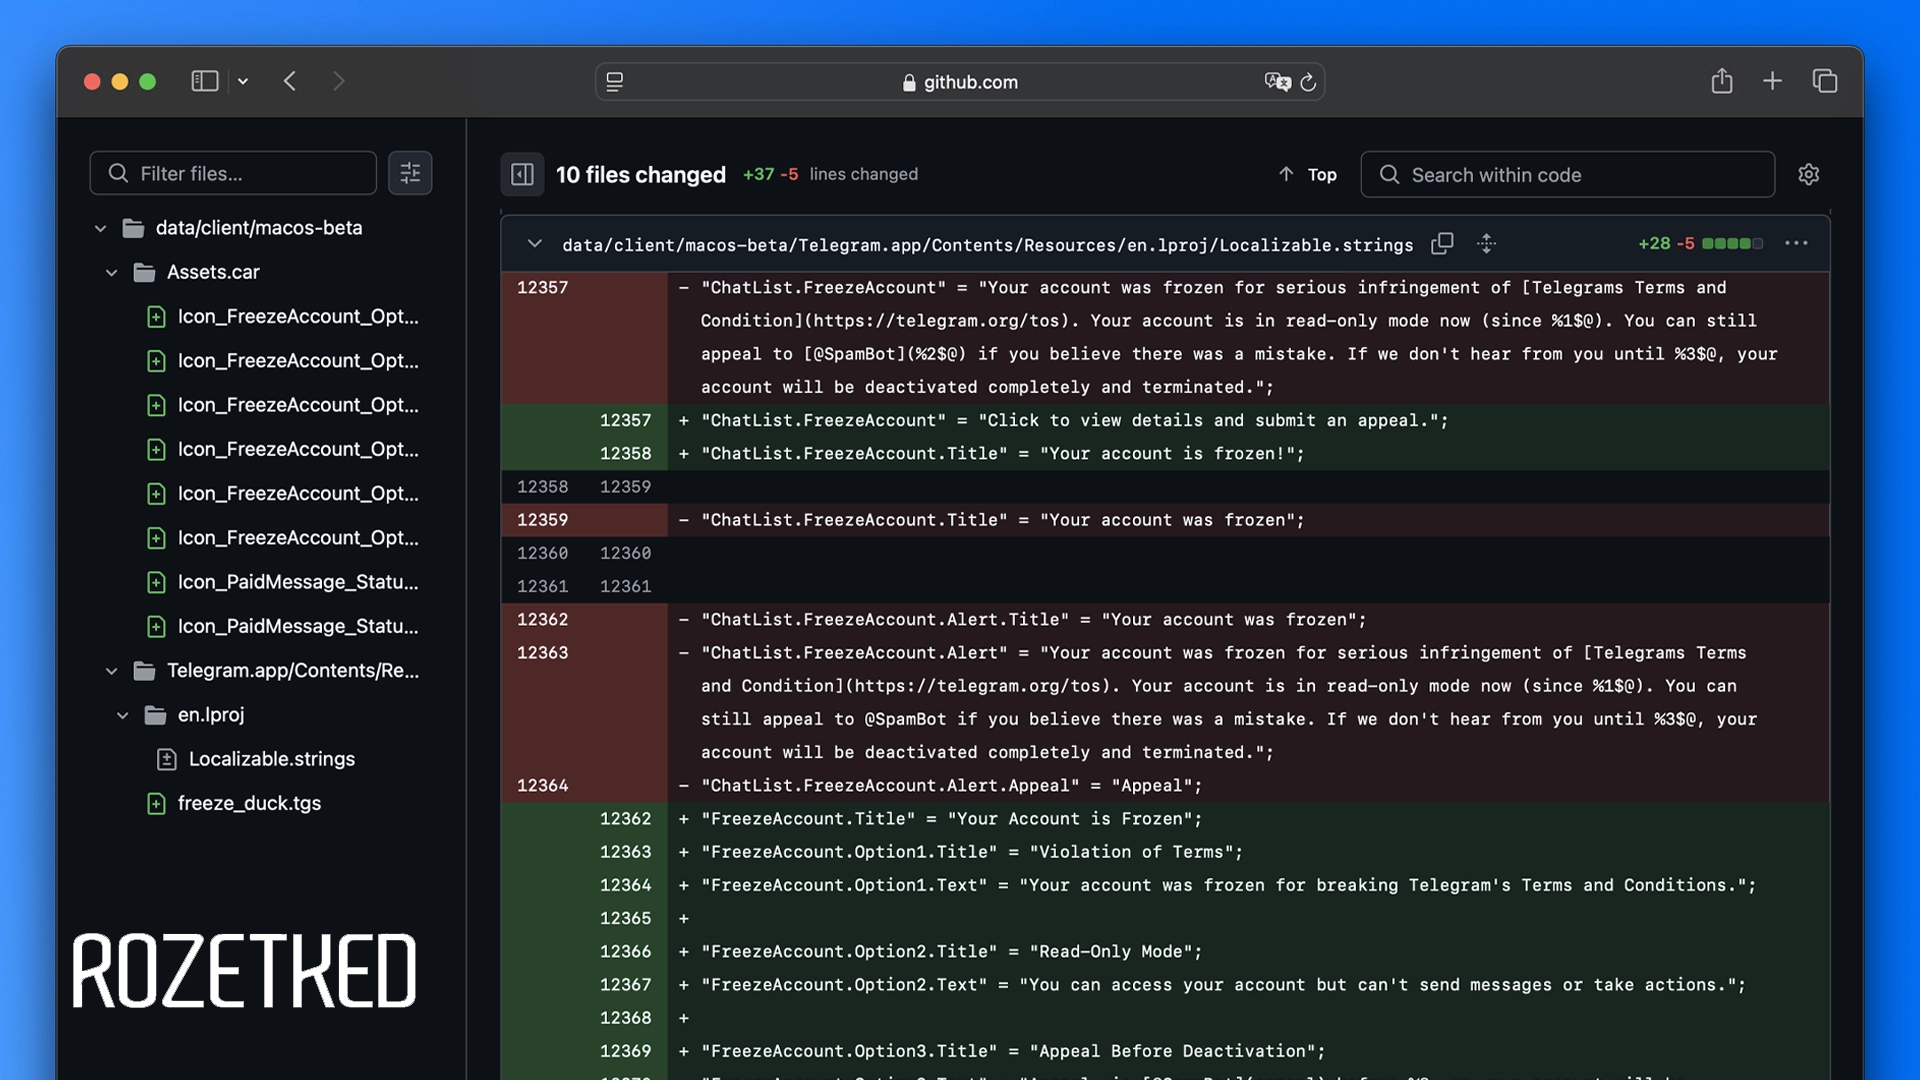The height and width of the screenshot is (1080, 1920).
Task: Collapse the data/client/macos-beta folder
Action: tap(100, 228)
